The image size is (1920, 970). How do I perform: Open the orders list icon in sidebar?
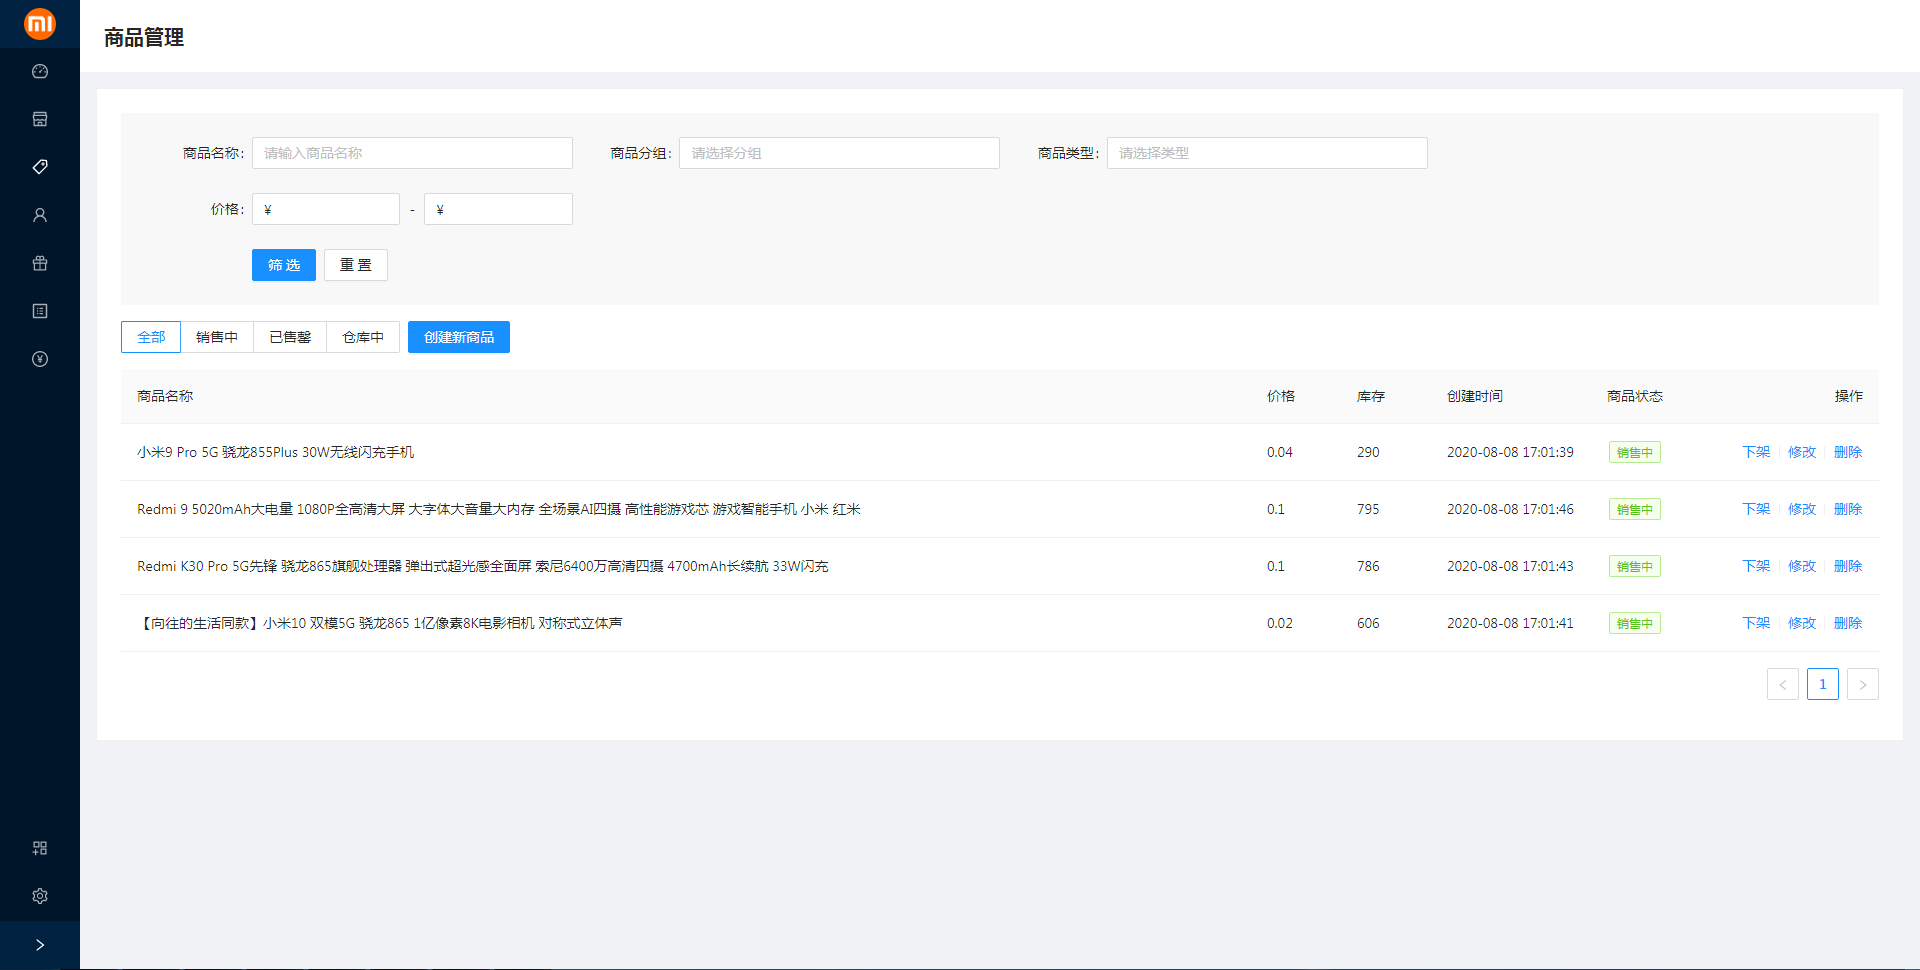point(40,311)
